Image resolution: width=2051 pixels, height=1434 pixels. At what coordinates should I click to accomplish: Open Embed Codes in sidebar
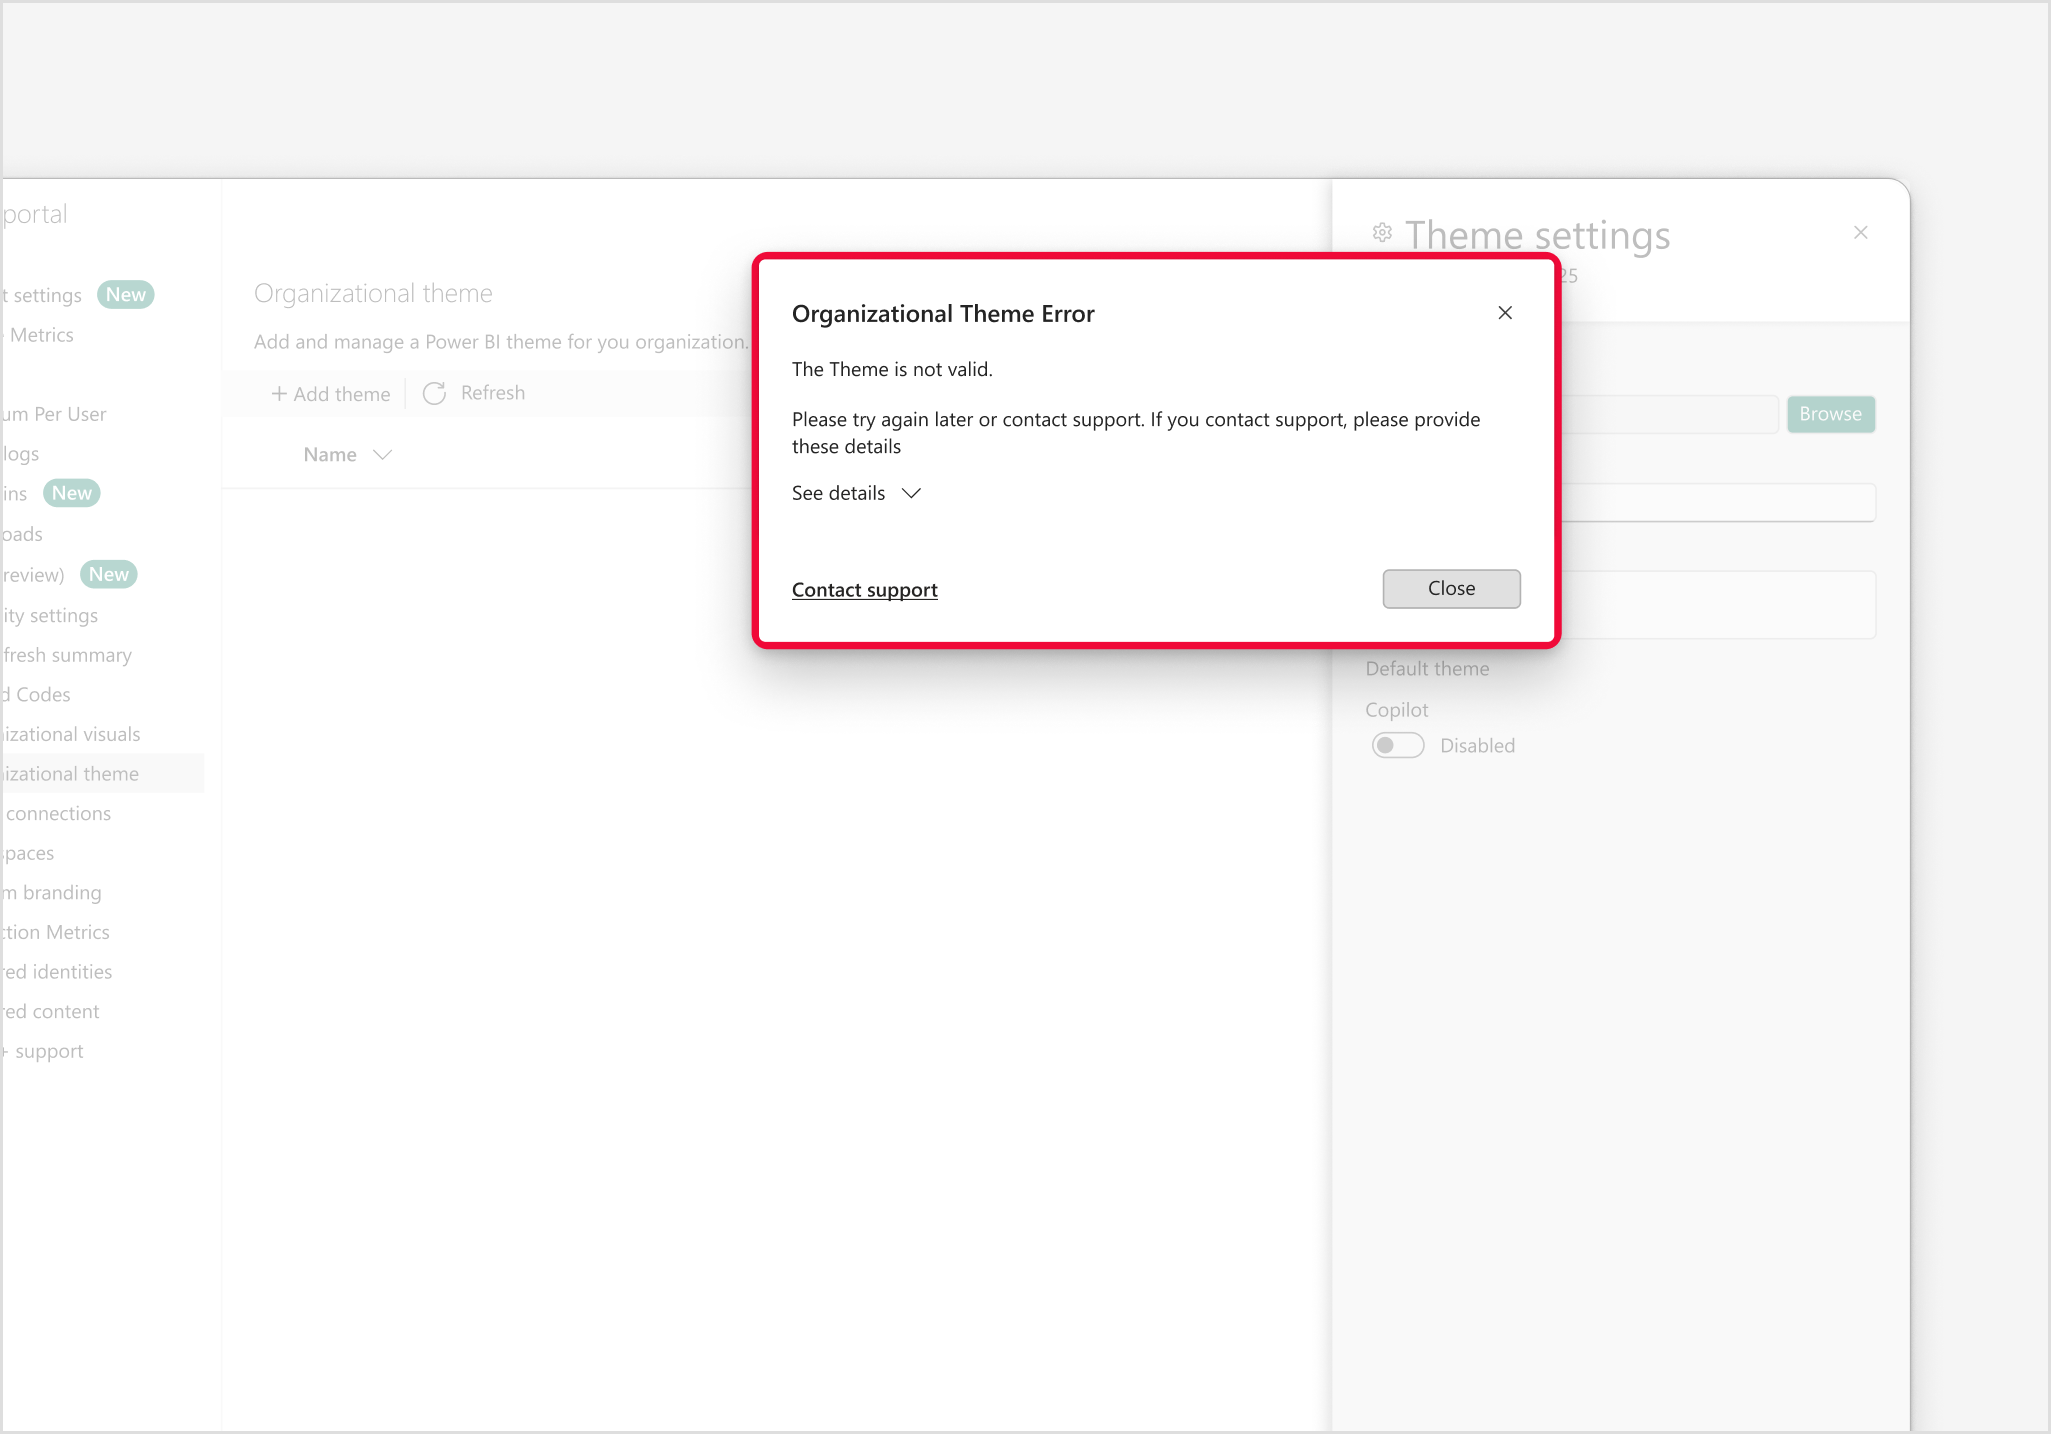(35, 694)
